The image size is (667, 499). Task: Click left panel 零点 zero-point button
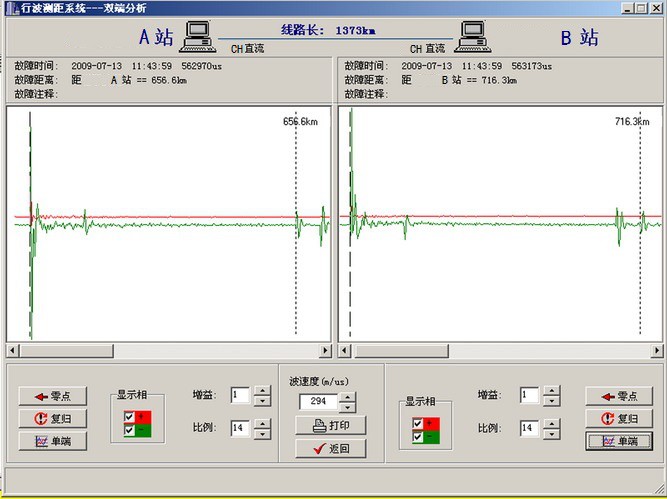[53, 396]
